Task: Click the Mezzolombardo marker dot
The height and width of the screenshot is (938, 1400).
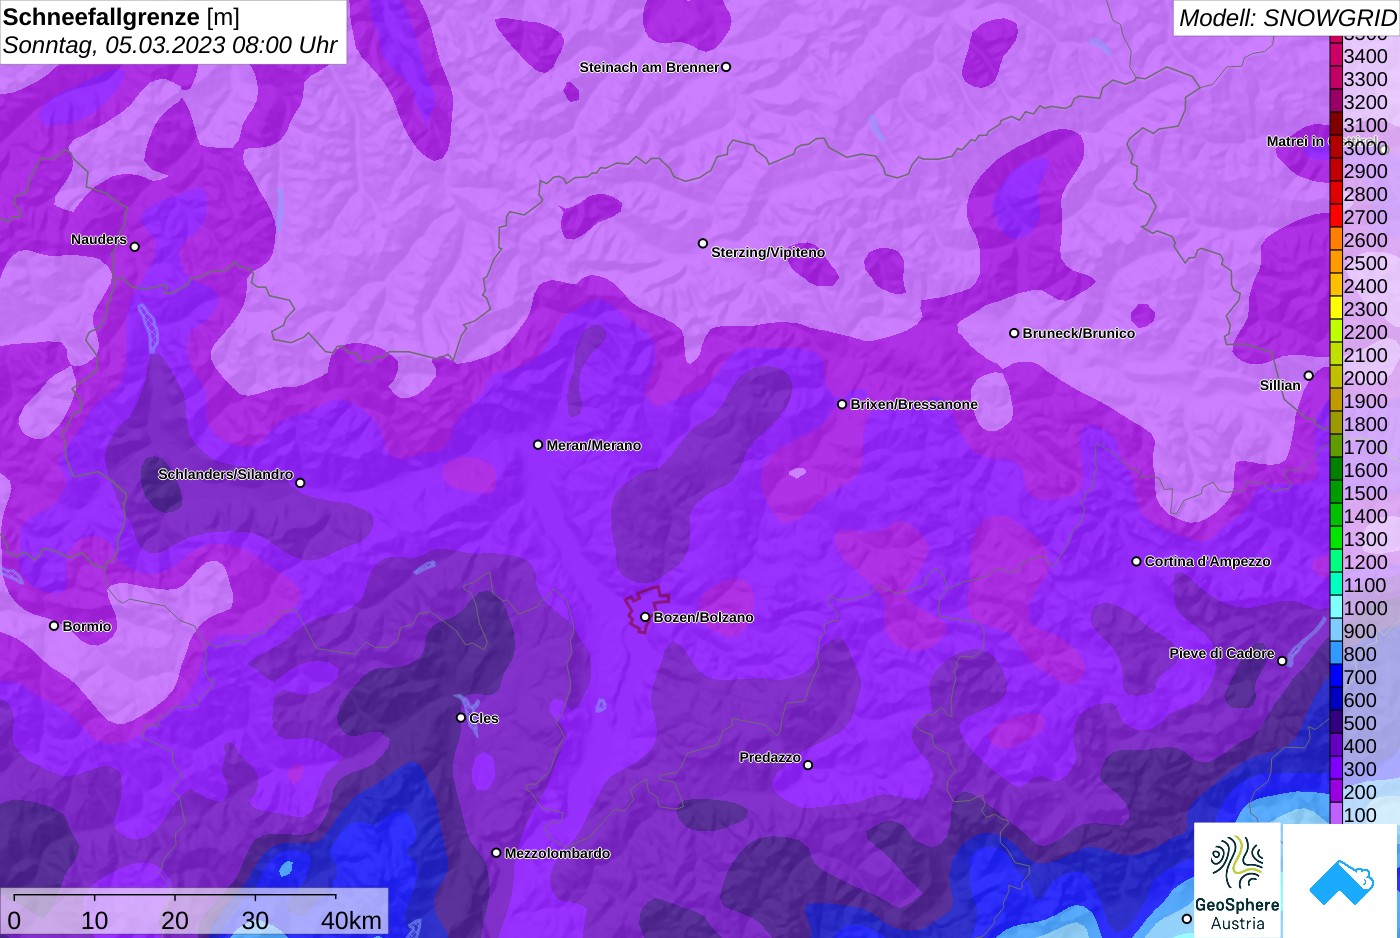Action: tap(496, 853)
